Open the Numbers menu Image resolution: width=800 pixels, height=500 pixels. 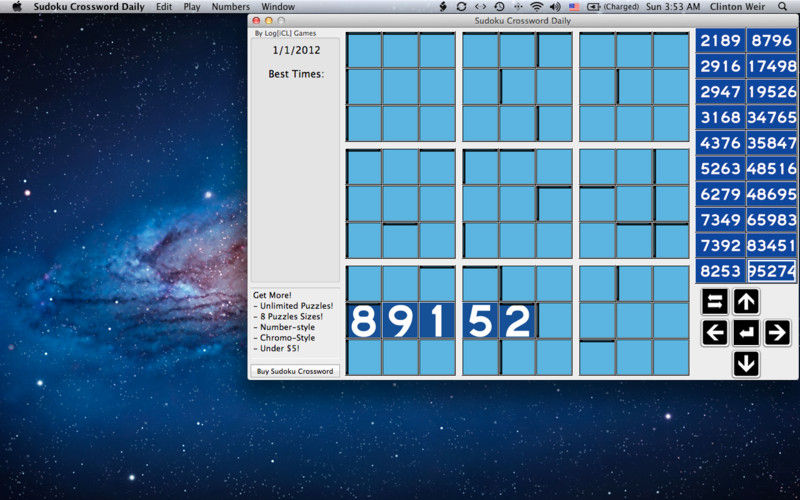click(x=231, y=7)
